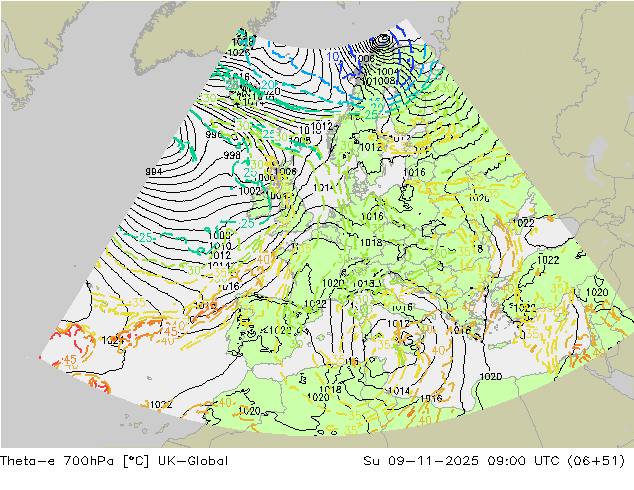The width and height of the screenshot is (634, 490).
Task: Click the "994" isobar label
Action: tap(154, 172)
